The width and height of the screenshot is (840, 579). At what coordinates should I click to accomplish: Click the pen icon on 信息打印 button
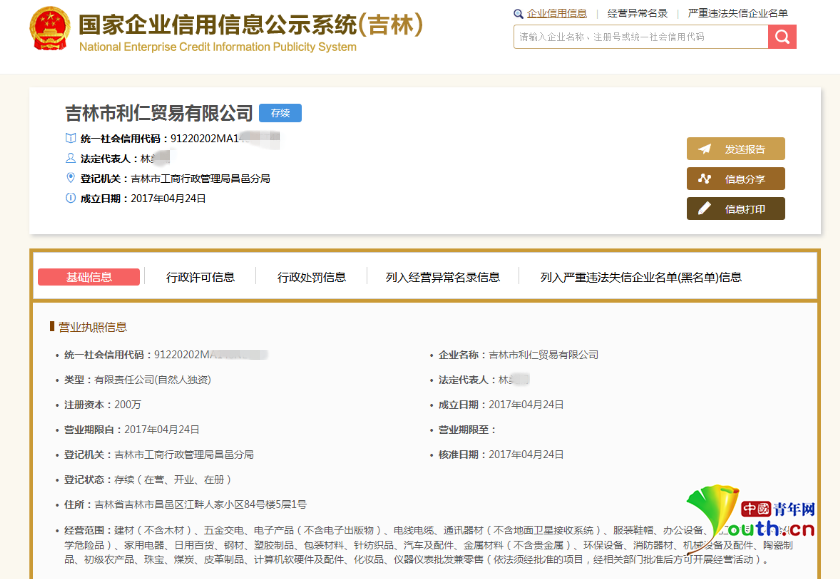click(x=706, y=209)
